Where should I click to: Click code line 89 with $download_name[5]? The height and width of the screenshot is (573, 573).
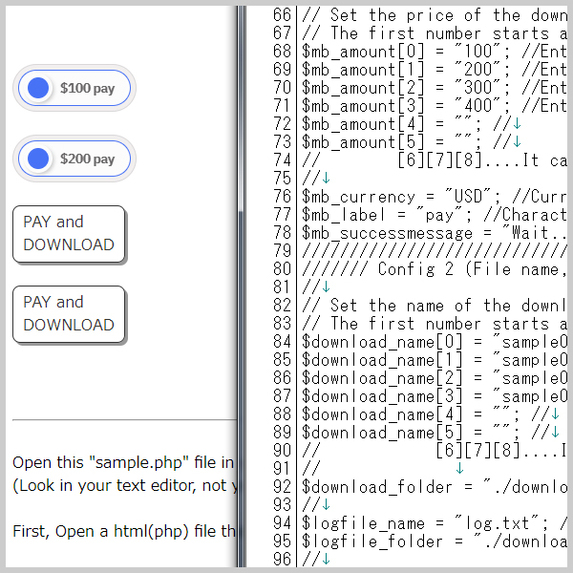(x=431, y=433)
